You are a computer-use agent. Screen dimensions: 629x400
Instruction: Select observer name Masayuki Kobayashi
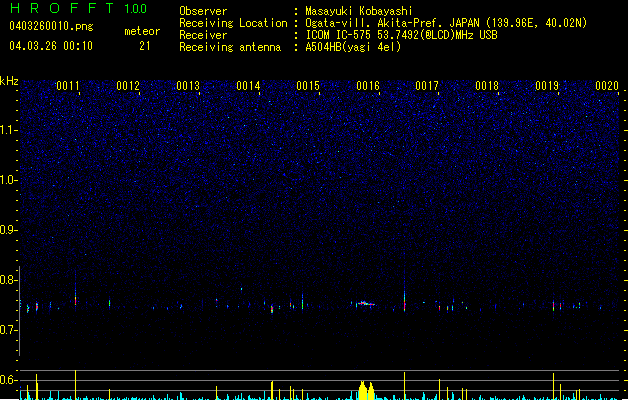[358, 11]
